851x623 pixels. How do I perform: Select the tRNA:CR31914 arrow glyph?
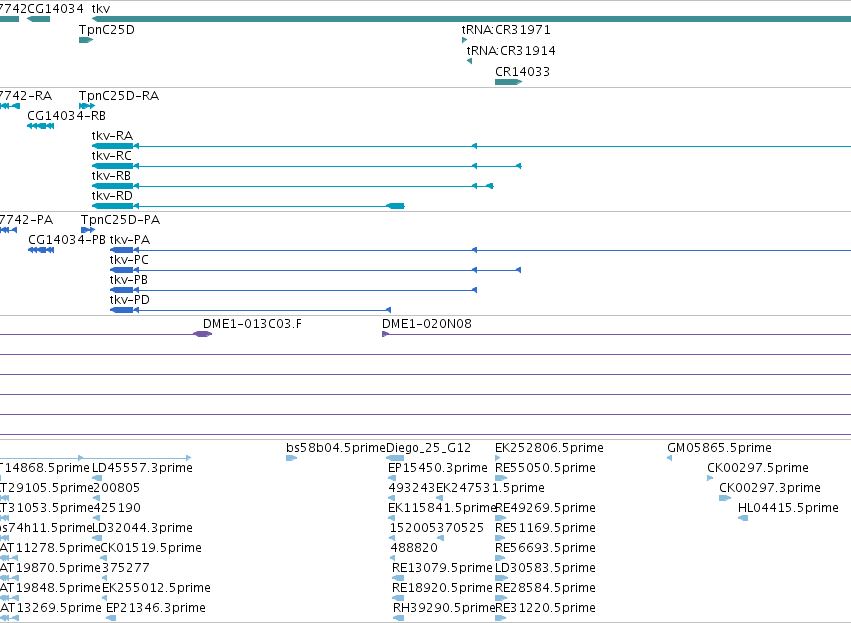pos(469,61)
